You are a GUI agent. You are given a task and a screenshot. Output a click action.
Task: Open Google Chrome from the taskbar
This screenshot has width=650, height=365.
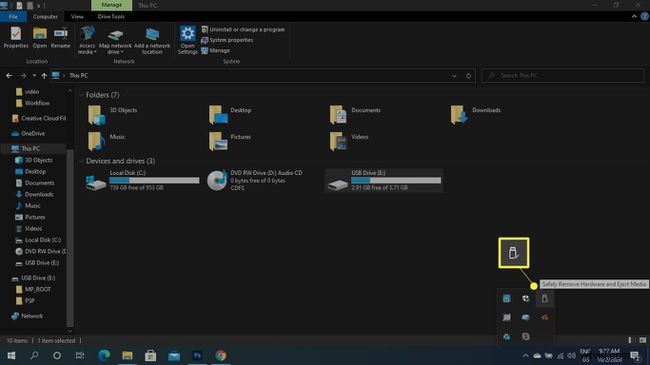click(x=221, y=355)
